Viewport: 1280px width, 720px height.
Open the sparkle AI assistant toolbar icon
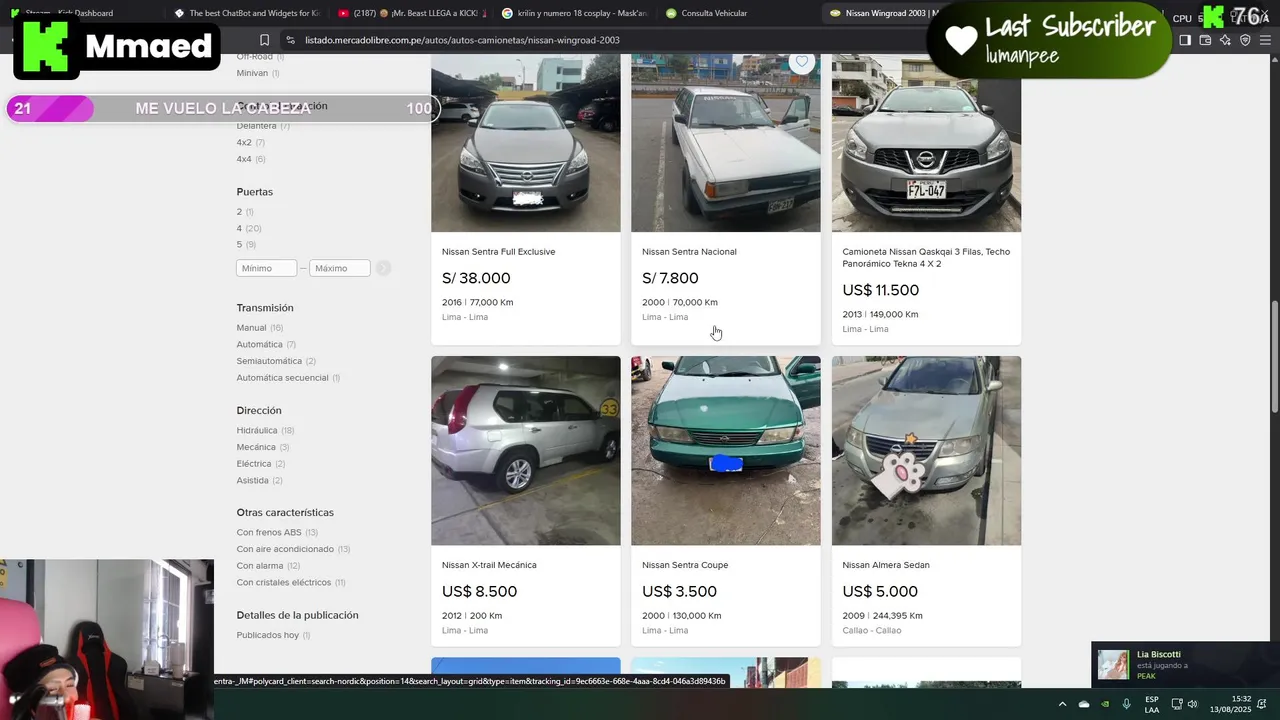(1225, 40)
